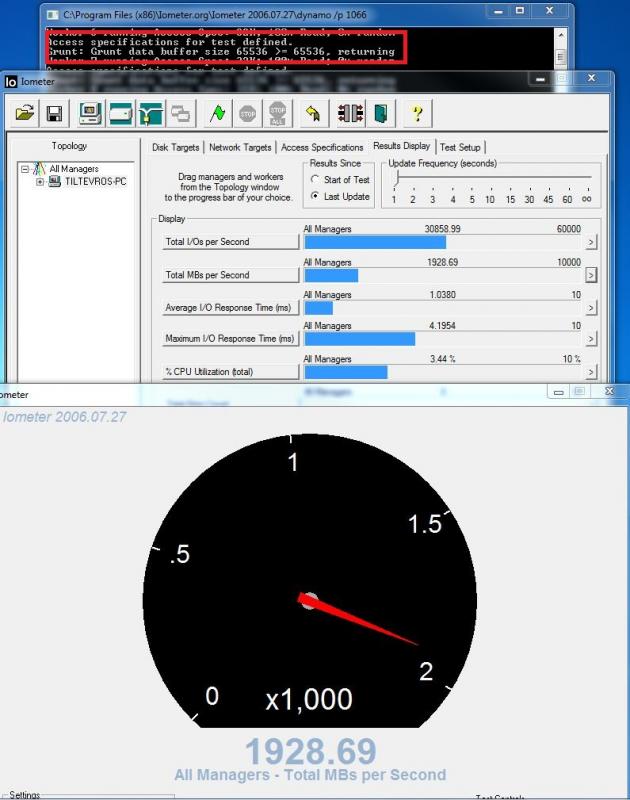Click the Average I/O Response Time (ms) button

point(230,308)
